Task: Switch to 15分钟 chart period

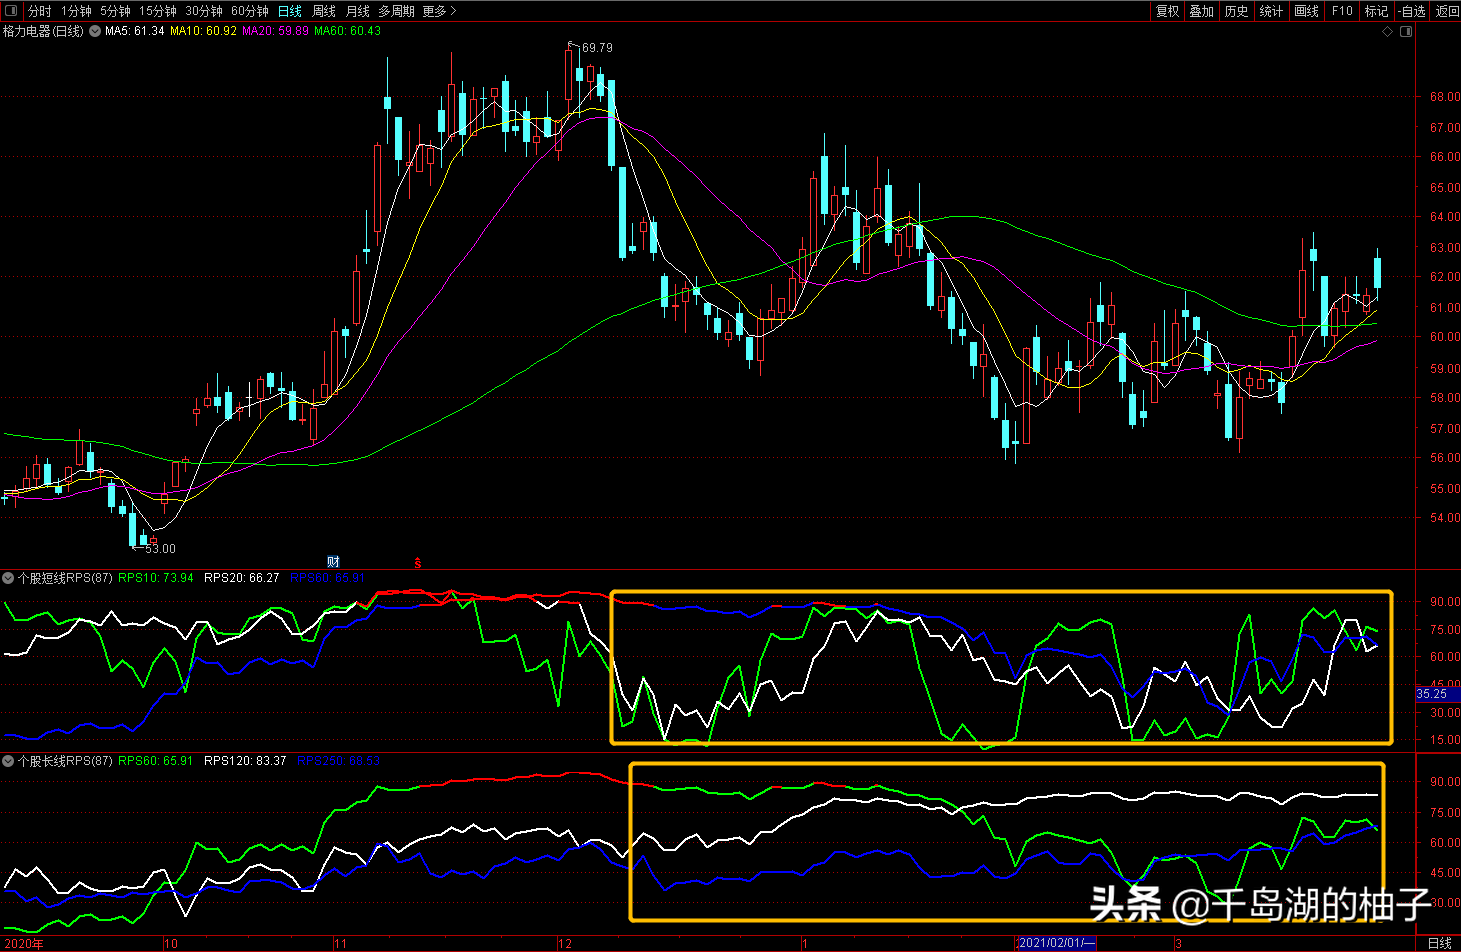Action: [x=157, y=11]
